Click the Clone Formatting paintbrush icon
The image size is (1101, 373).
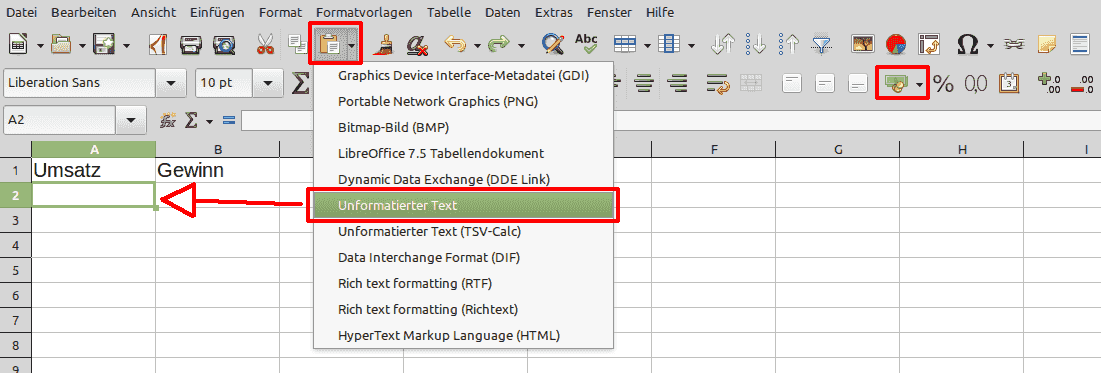click(383, 44)
